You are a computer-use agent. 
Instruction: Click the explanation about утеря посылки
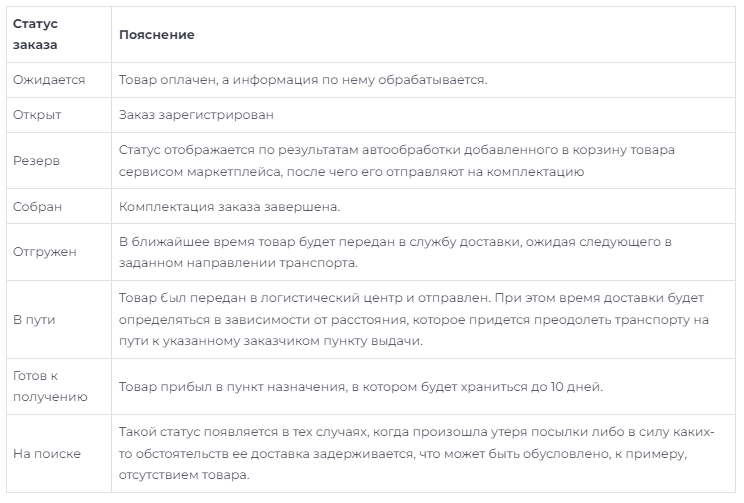click(x=416, y=453)
